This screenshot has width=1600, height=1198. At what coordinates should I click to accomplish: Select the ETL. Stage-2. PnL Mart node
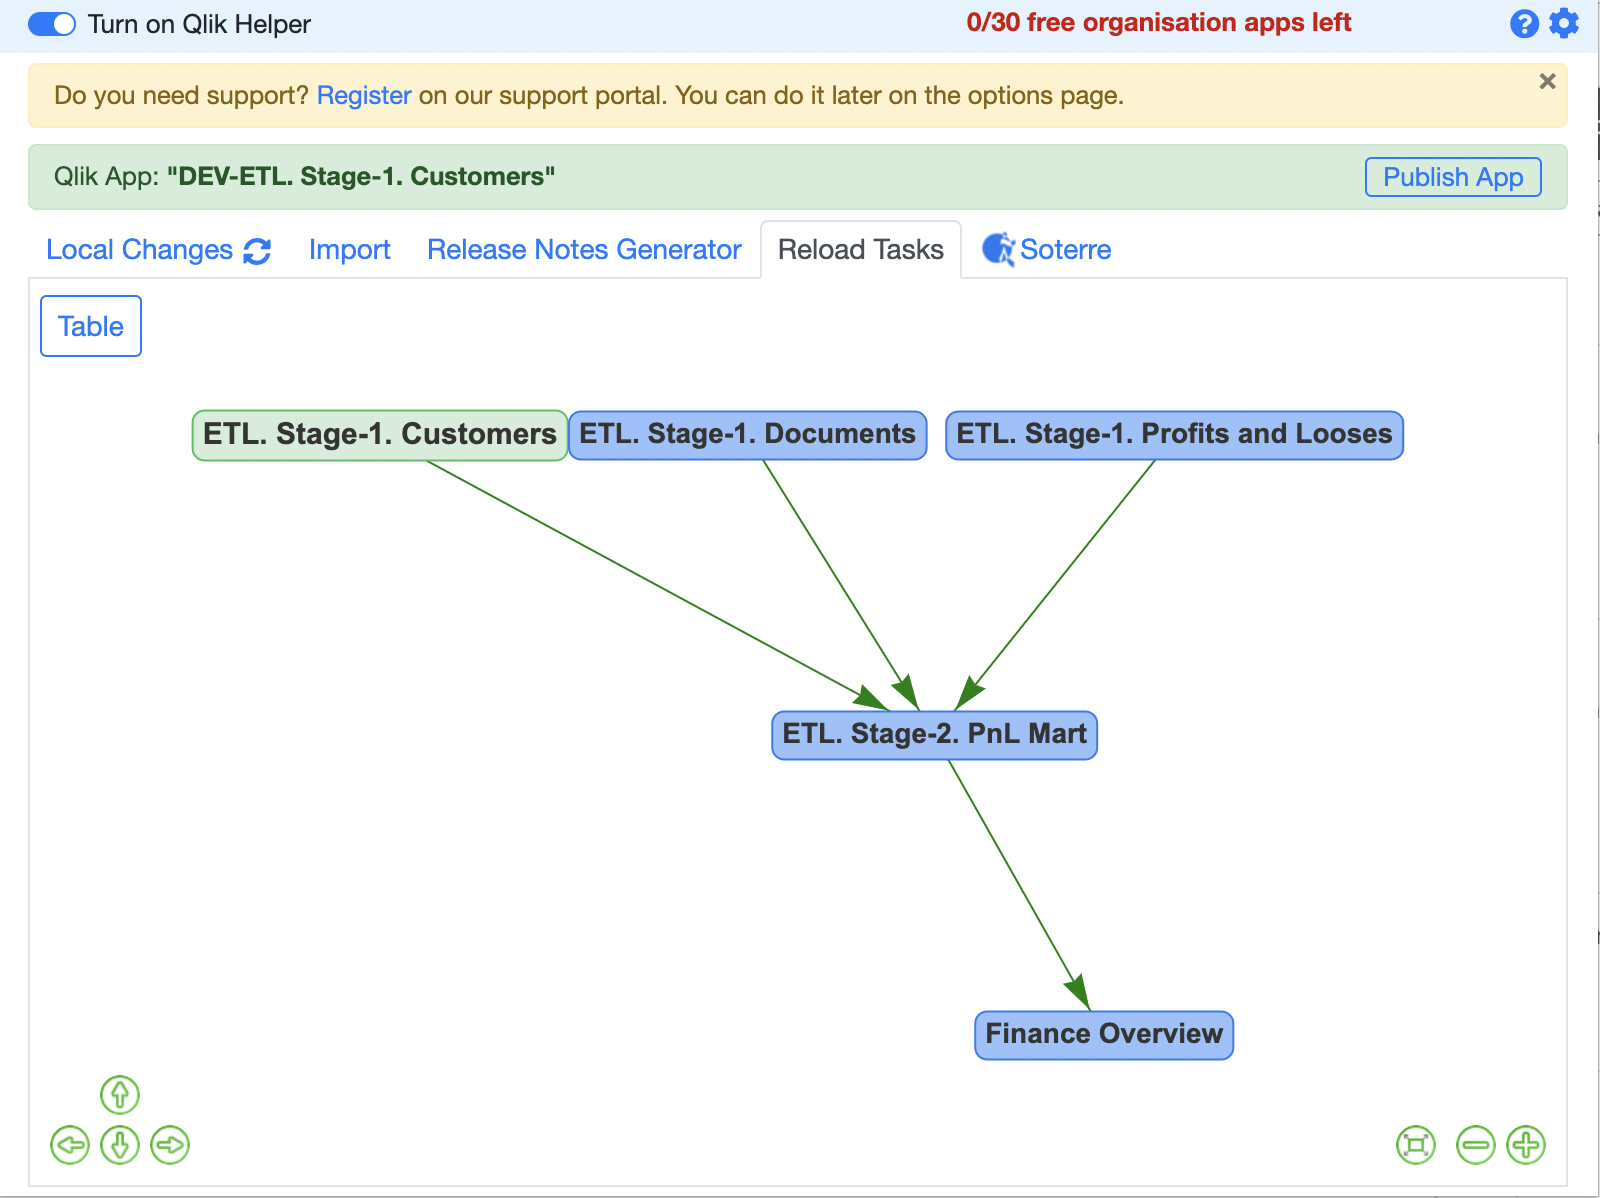[934, 733]
